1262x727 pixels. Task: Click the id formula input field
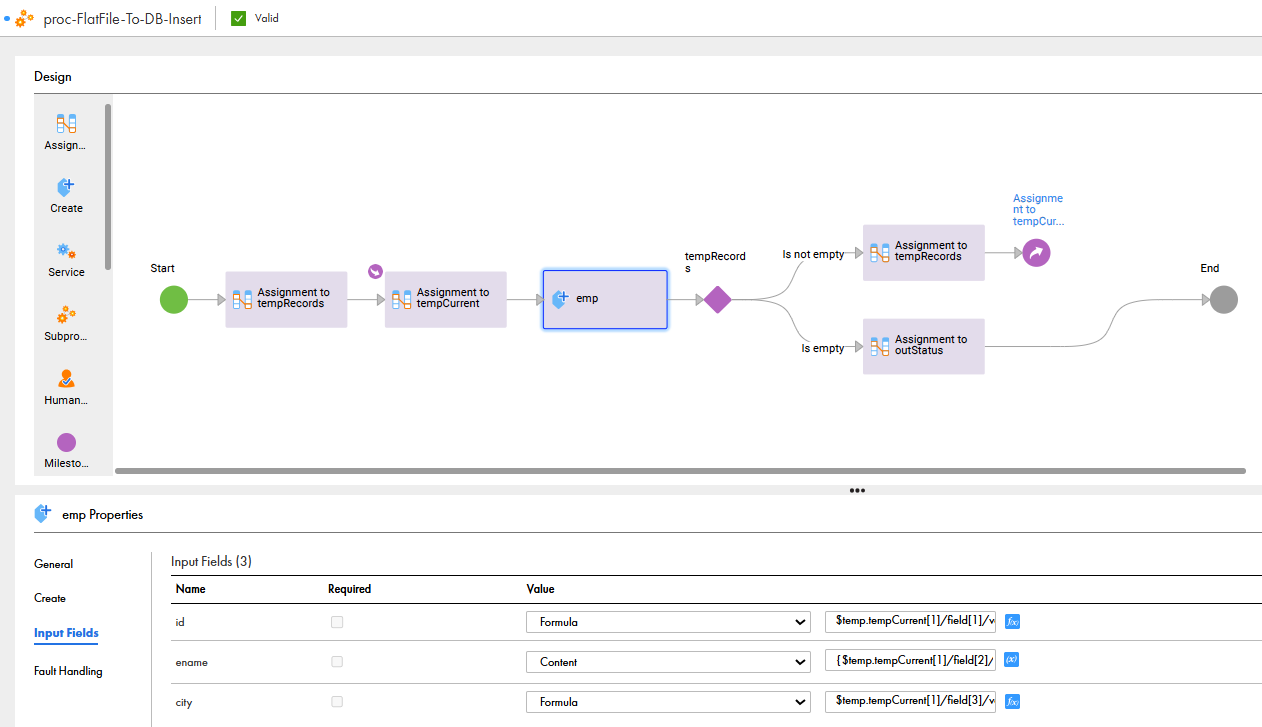(x=912, y=621)
